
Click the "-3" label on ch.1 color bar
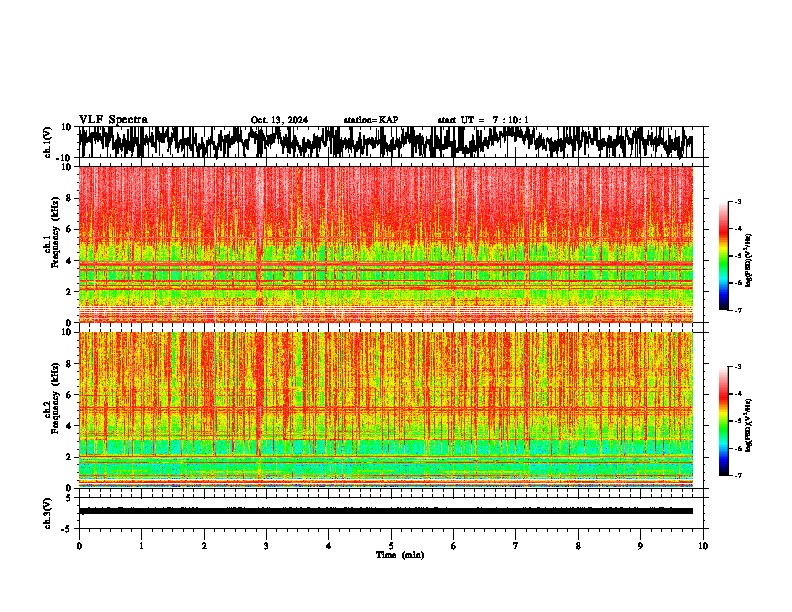738,202
